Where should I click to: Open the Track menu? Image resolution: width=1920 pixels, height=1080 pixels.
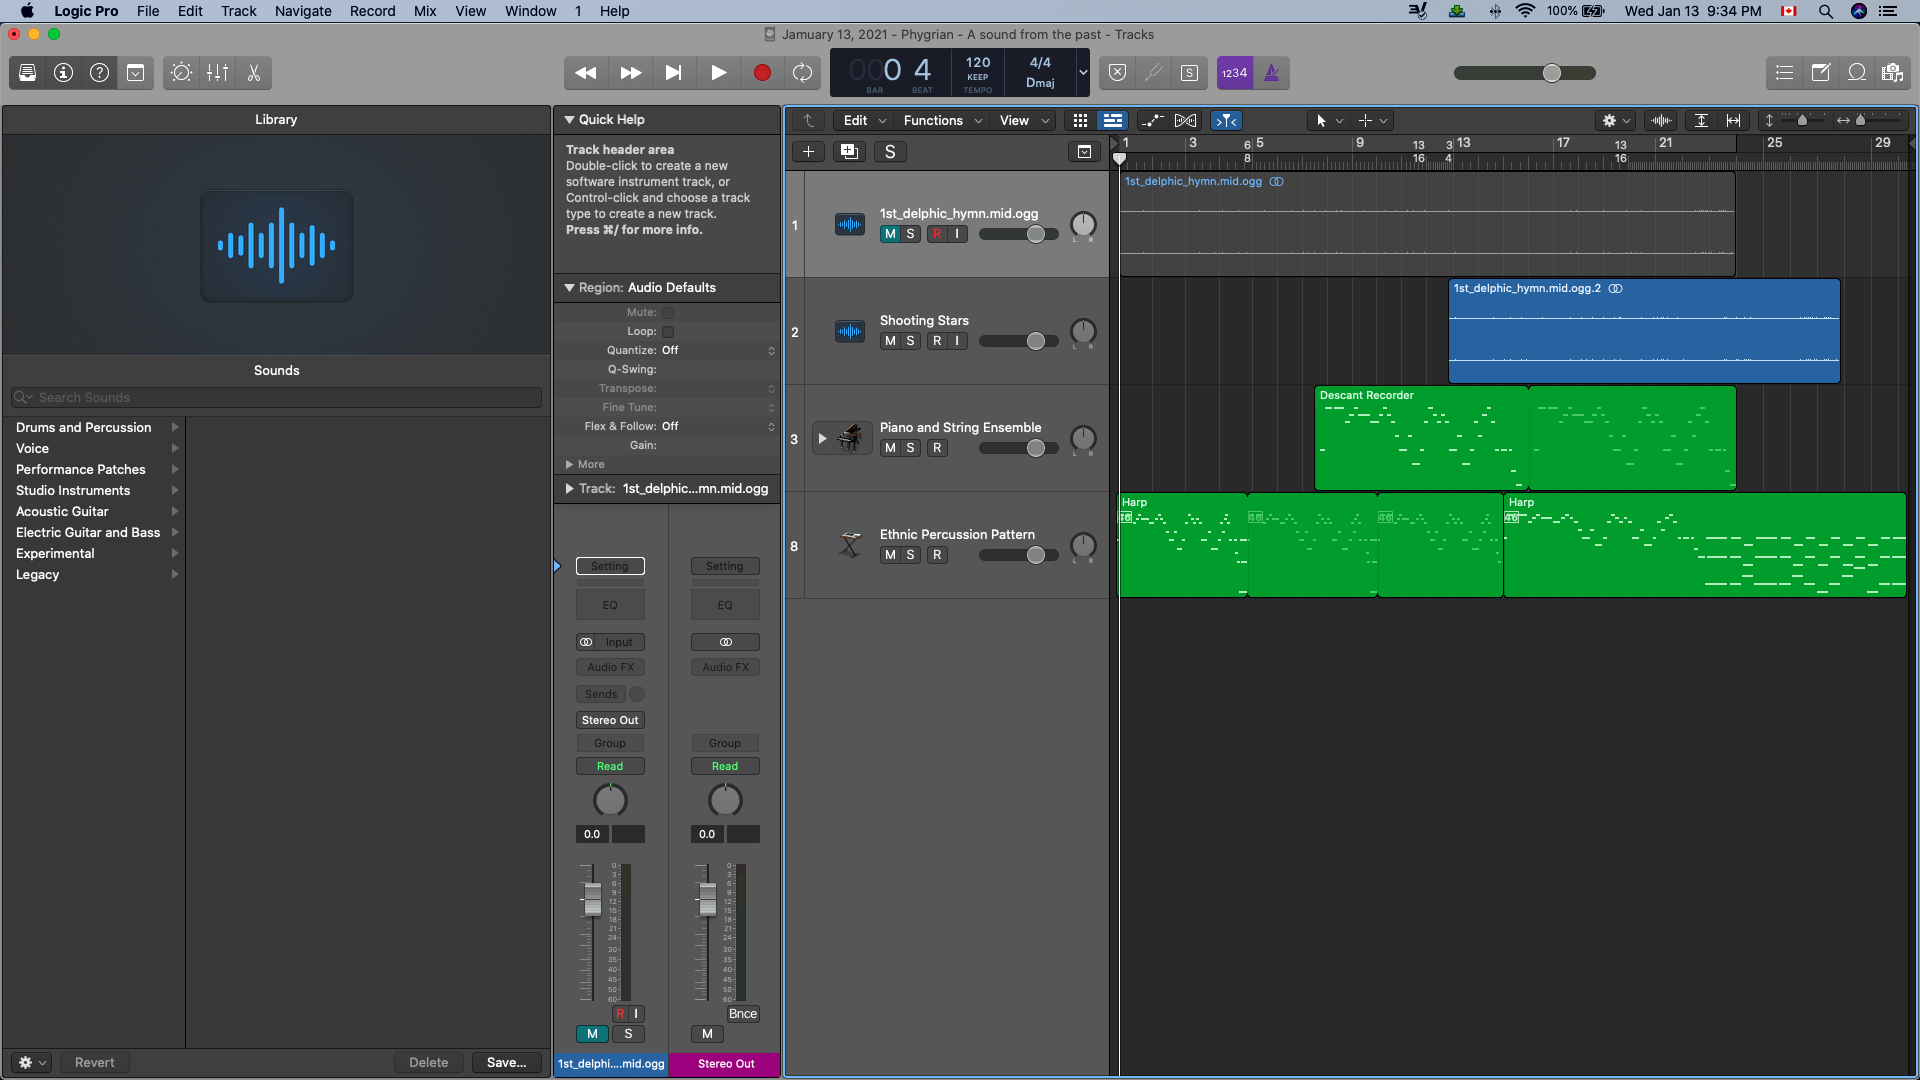point(239,11)
